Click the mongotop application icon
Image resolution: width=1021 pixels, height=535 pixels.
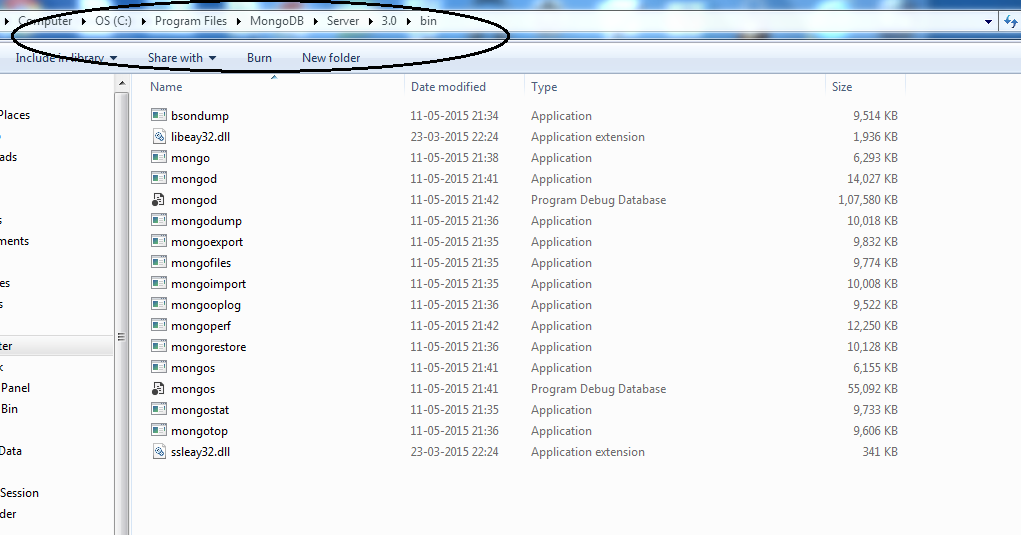pyautogui.click(x=159, y=430)
